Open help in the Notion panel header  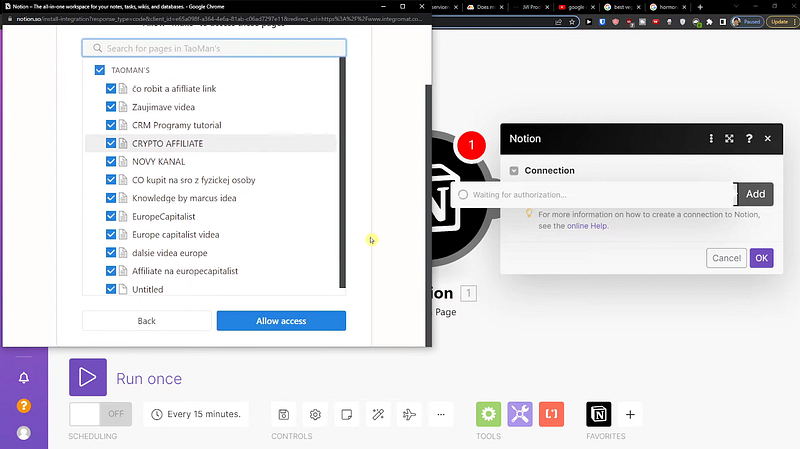click(749, 138)
